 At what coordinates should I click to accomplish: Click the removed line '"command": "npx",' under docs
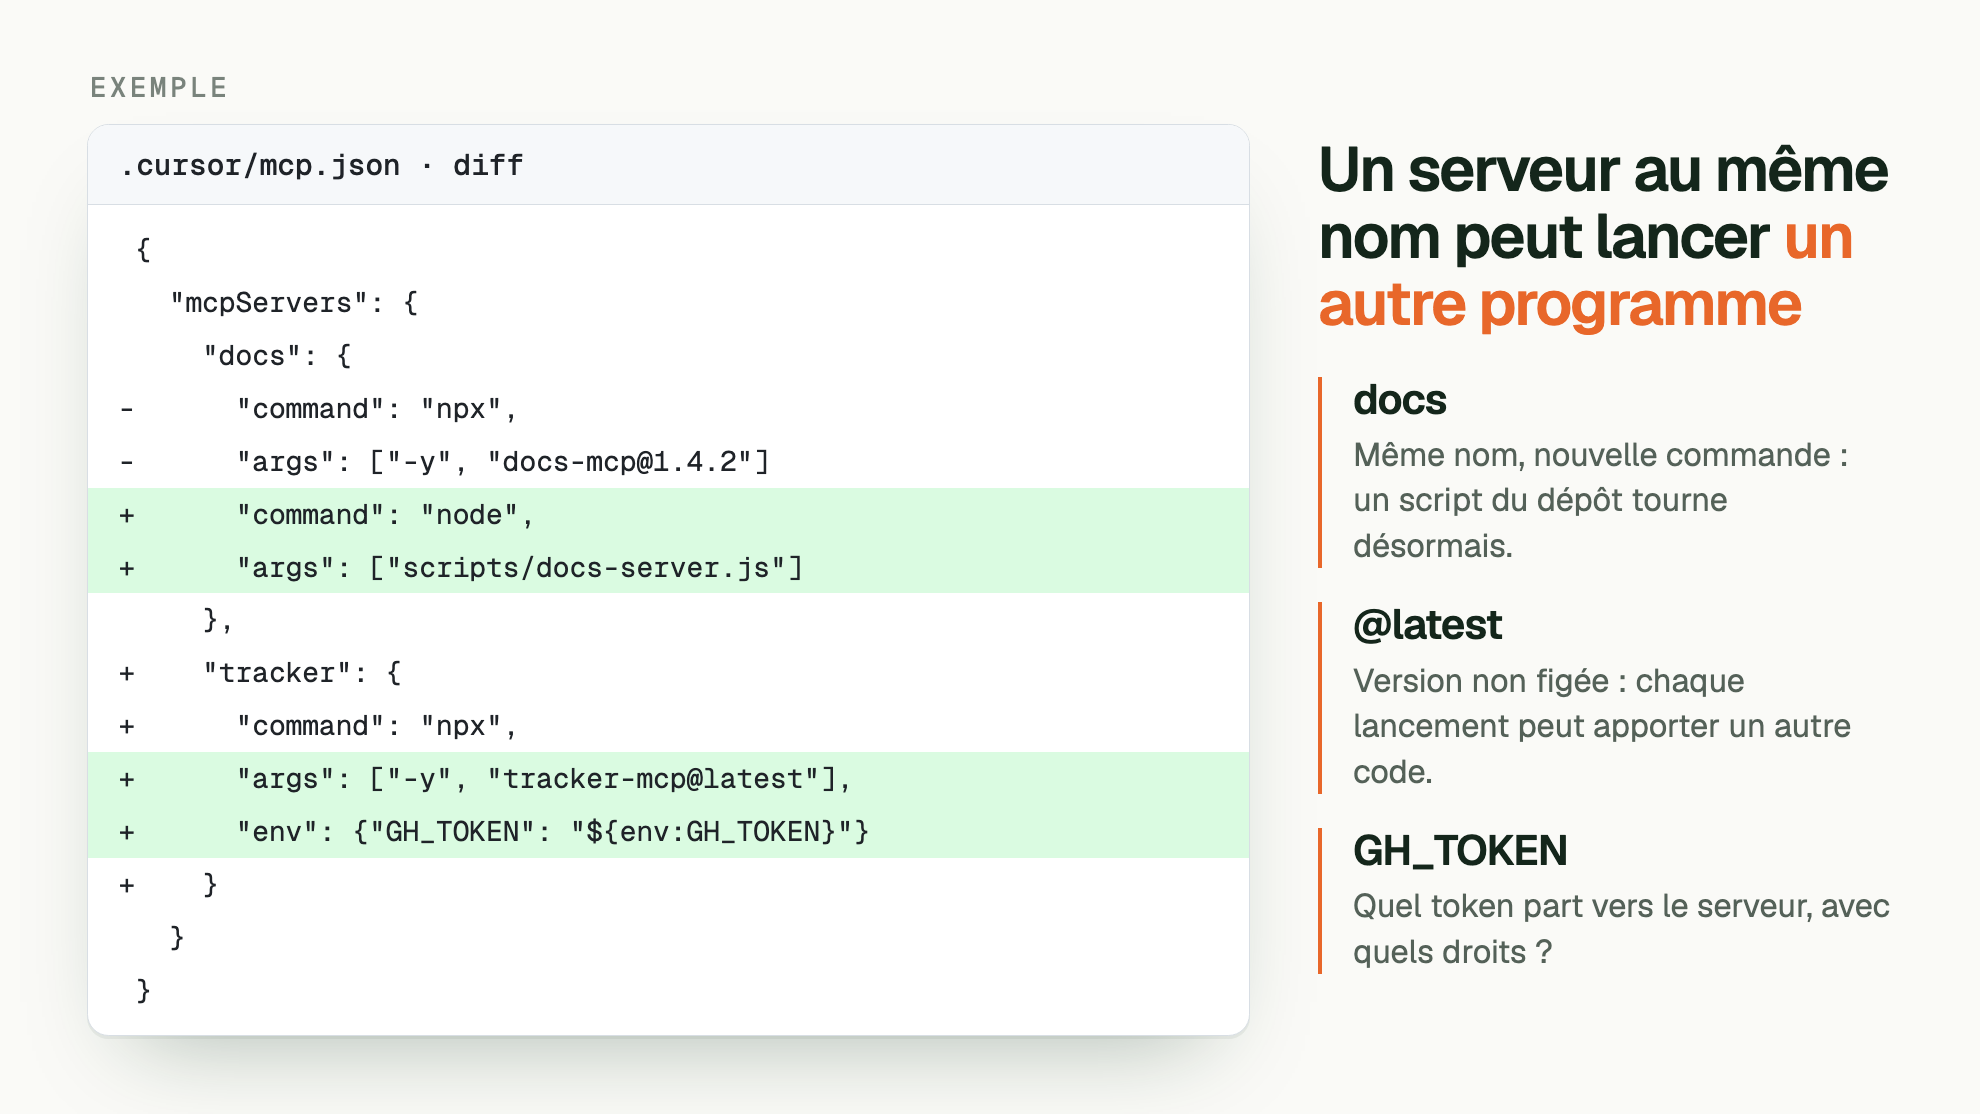[668, 409]
